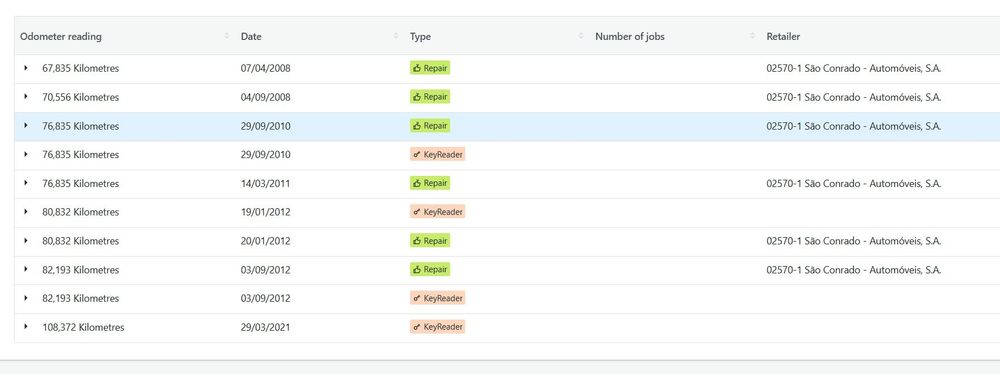The width and height of the screenshot is (1000, 374).
Task: Click the KeyReader badge dated 03/09/2012
Action: [438, 298]
